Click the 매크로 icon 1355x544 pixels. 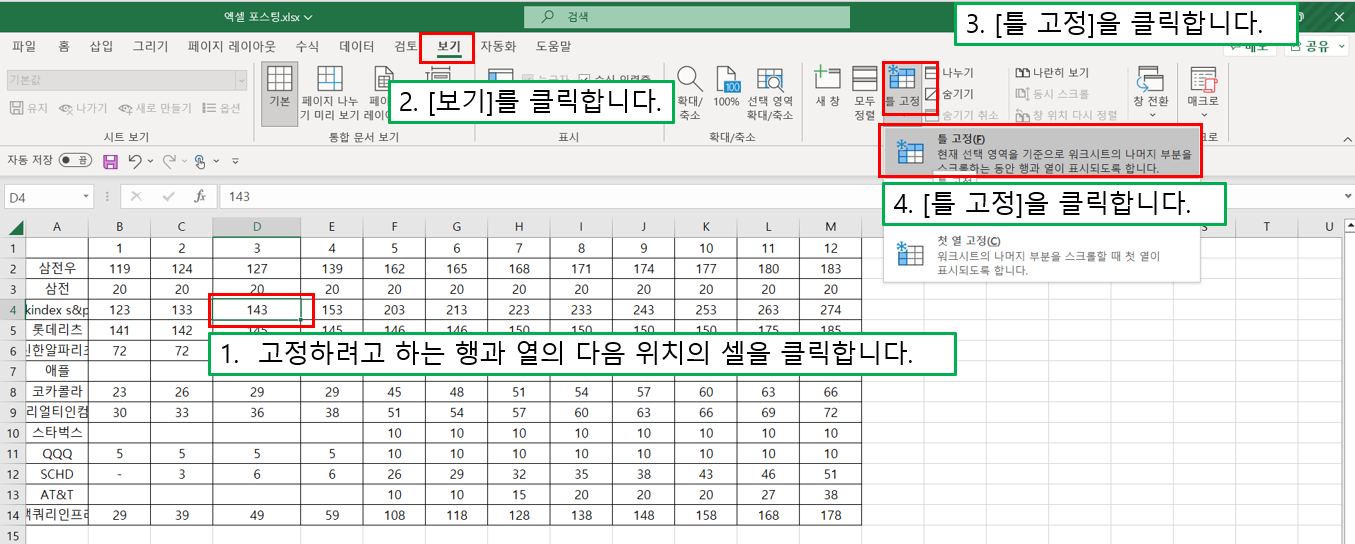[1203, 80]
